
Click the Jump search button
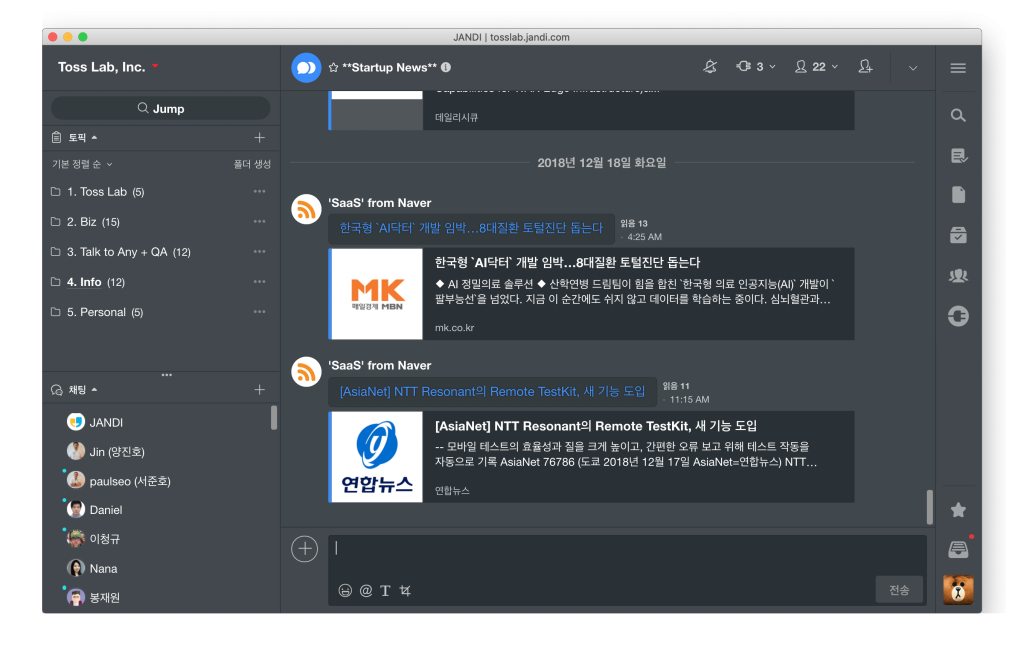point(161,108)
